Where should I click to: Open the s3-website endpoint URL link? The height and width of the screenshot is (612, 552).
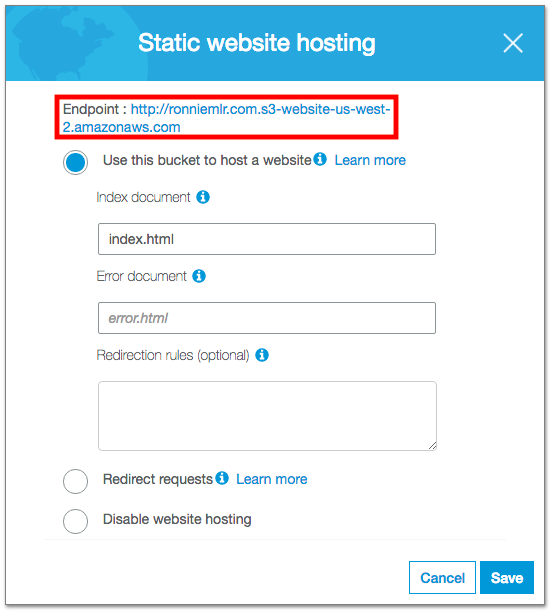click(x=226, y=118)
